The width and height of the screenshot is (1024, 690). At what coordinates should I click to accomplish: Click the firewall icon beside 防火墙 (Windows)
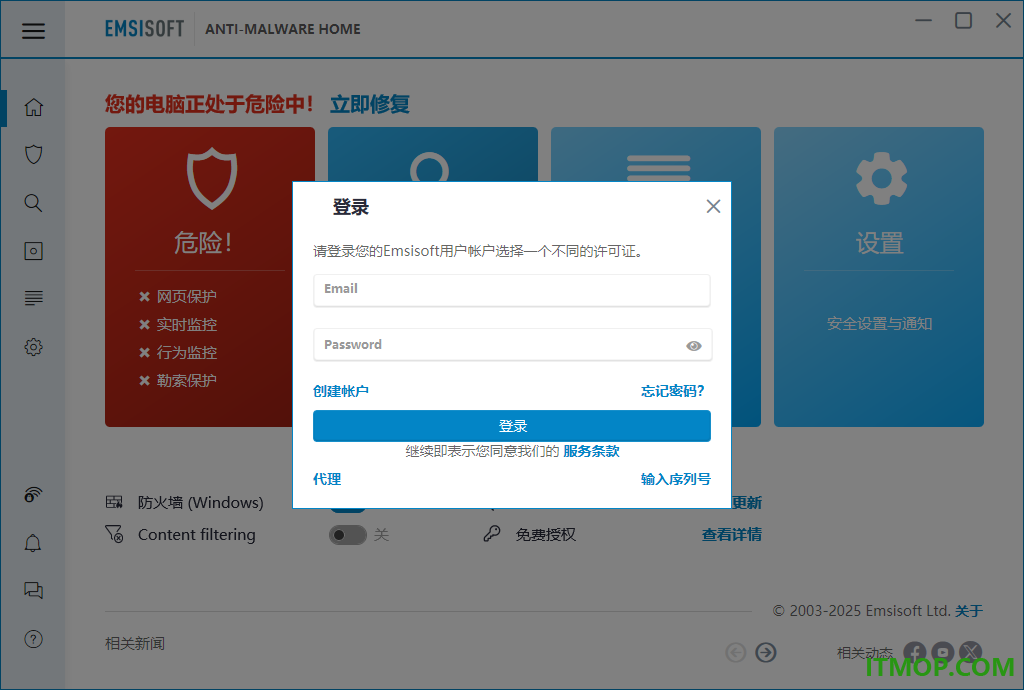pyautogui.click(x=114, y=502)
